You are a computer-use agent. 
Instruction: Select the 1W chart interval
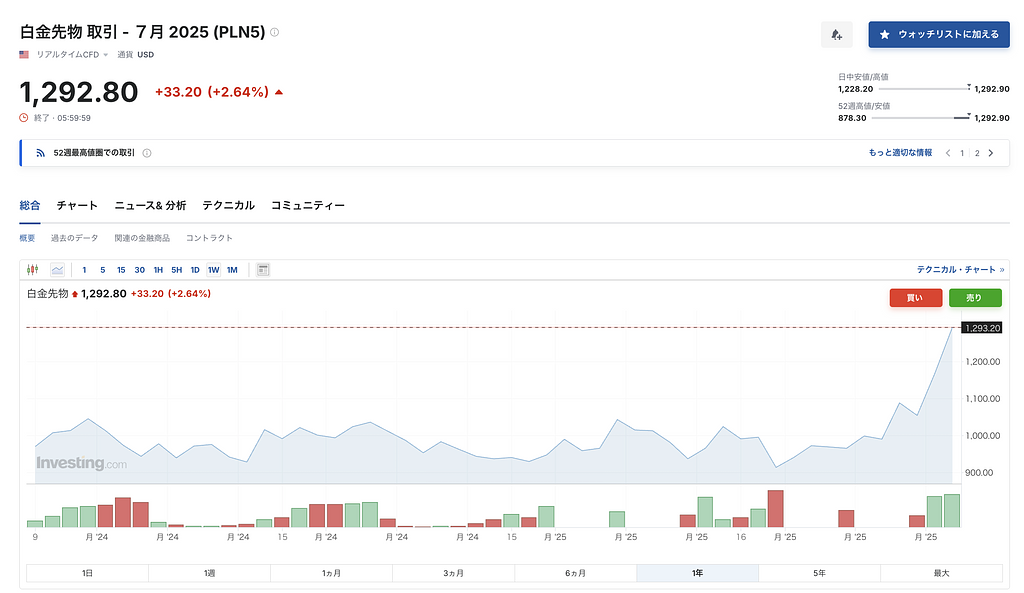pos(213,270)
